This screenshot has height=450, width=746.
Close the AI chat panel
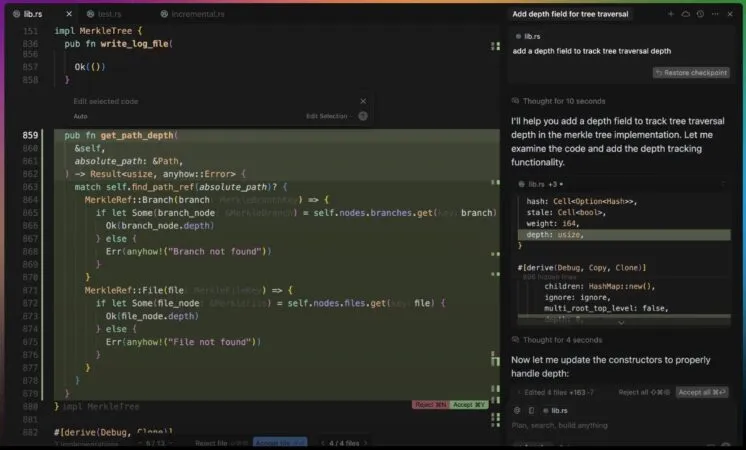(x=730, y=14)
